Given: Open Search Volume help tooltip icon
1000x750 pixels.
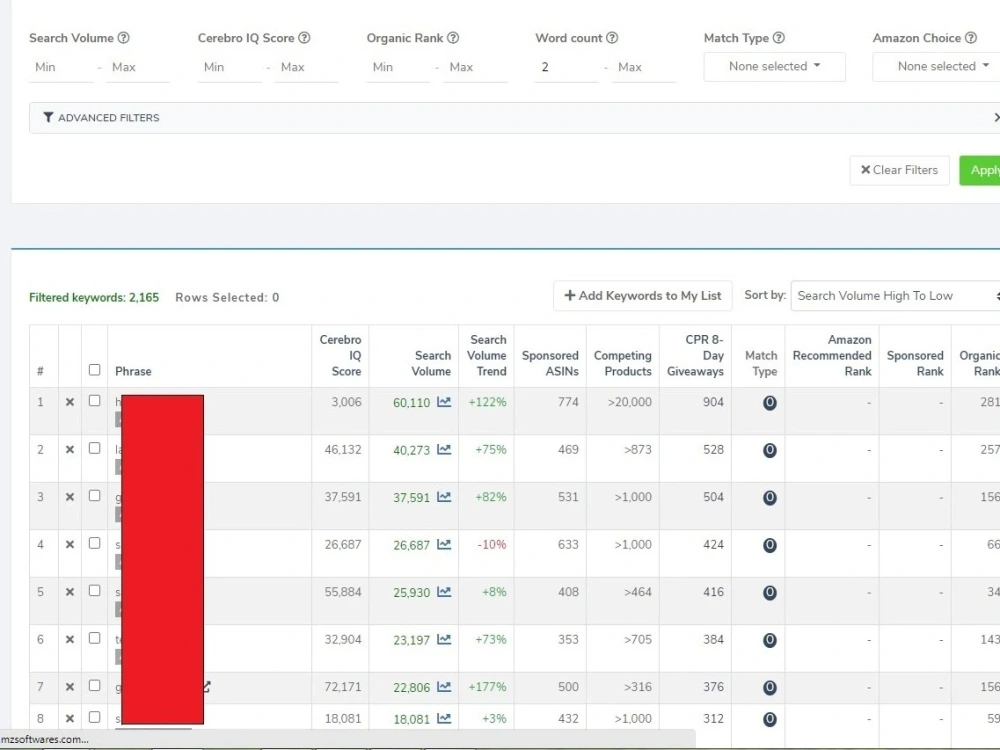Looking at the screenshot, I should 124,38.
